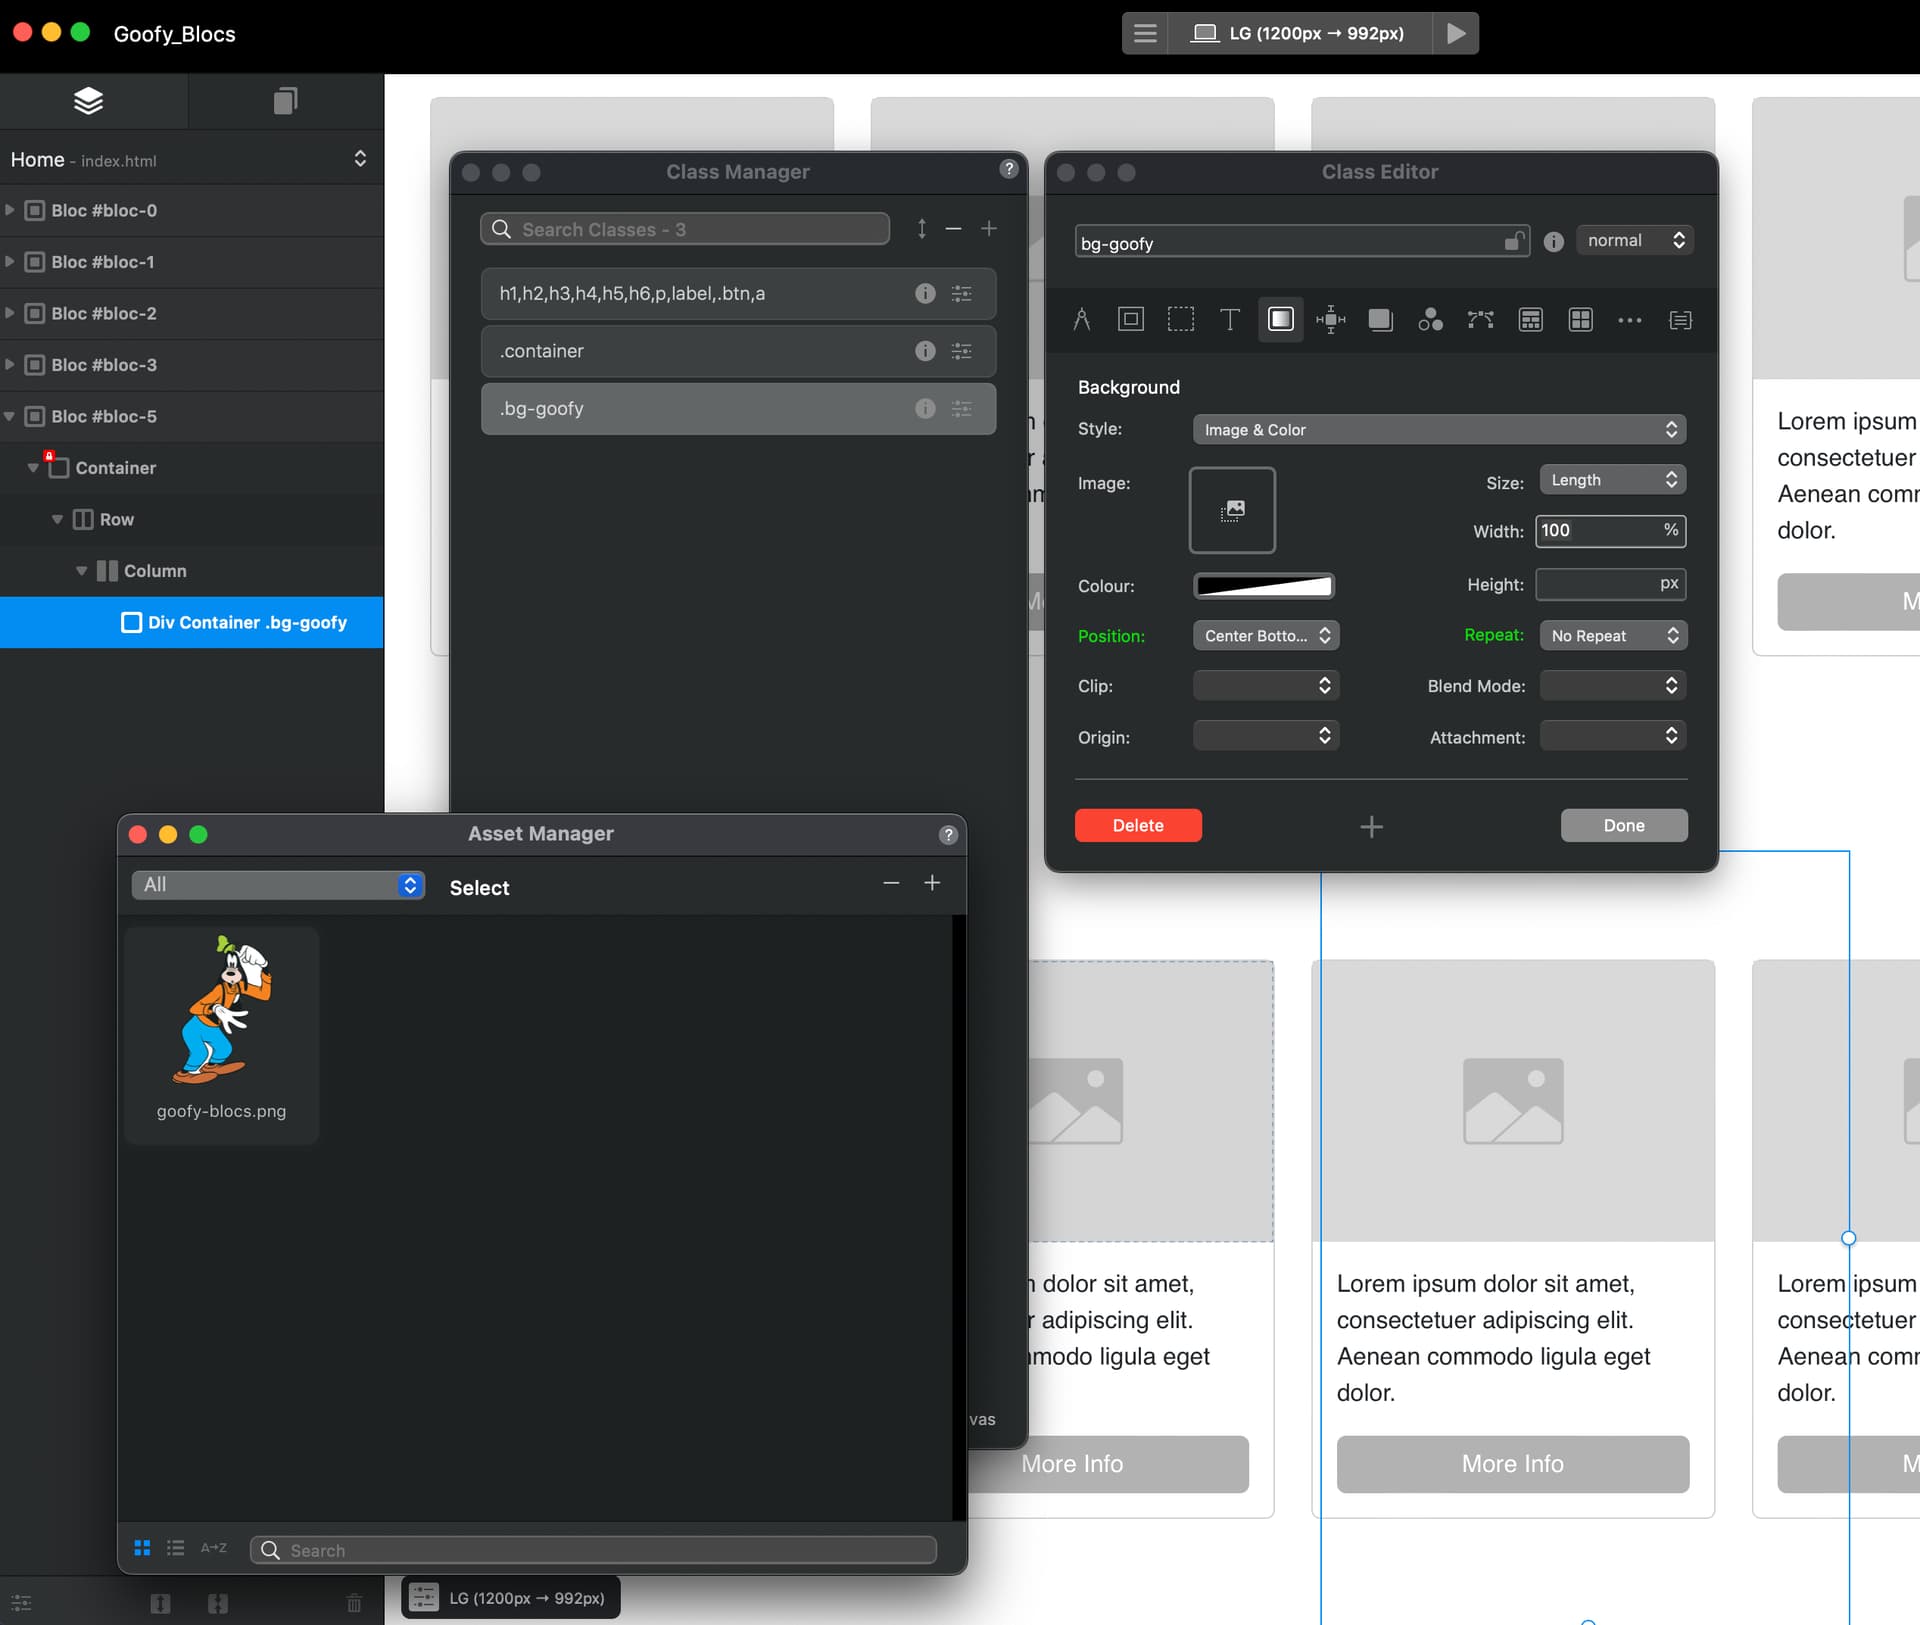Screen dimensions: 1920x1625
Task: Collapse the Bloc #bloc-5 tree item
Action: [10, 416]
